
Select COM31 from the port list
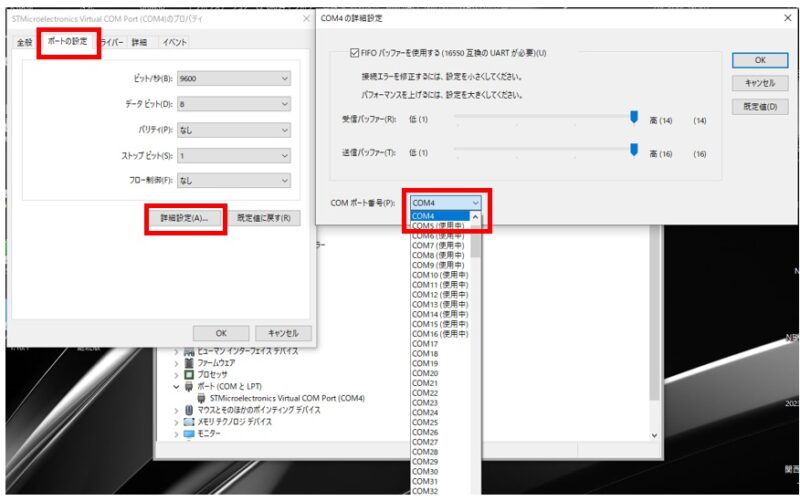tap(440, 481)
